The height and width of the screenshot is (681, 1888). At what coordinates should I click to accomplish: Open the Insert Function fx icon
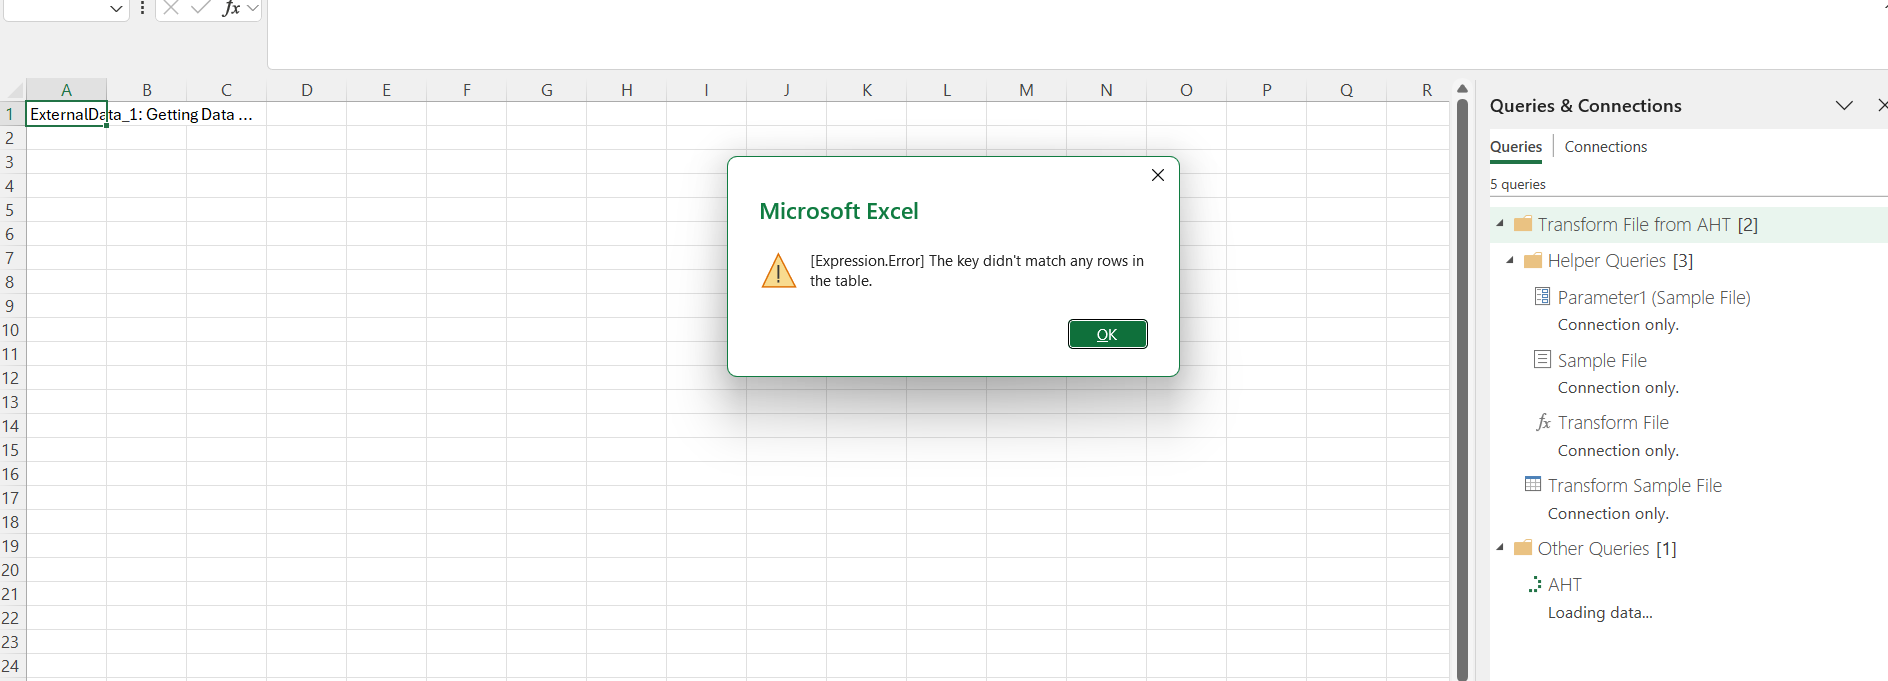pos(231,8)
